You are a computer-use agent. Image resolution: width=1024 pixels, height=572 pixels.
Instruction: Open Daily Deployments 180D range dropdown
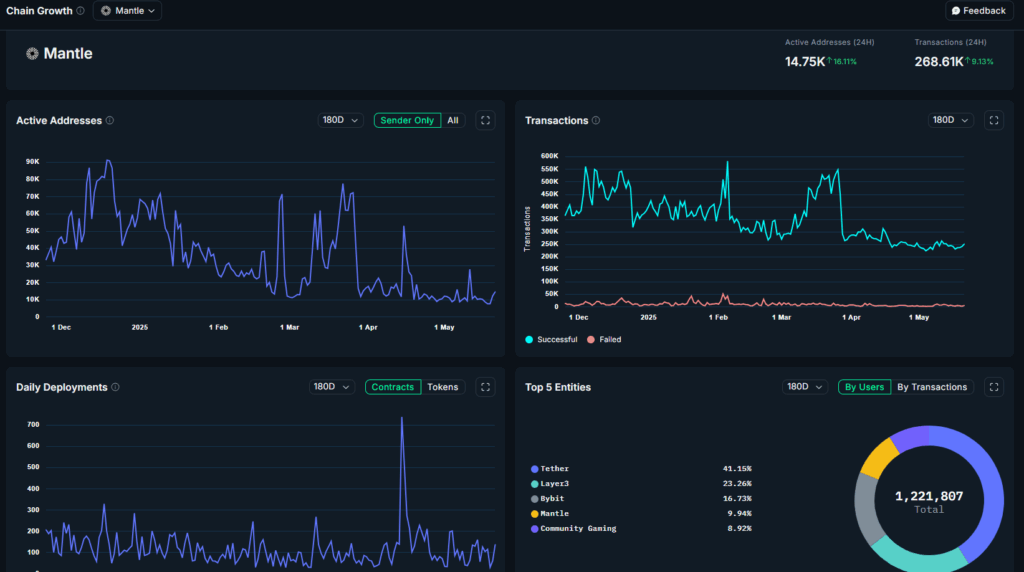coord(332,387)
